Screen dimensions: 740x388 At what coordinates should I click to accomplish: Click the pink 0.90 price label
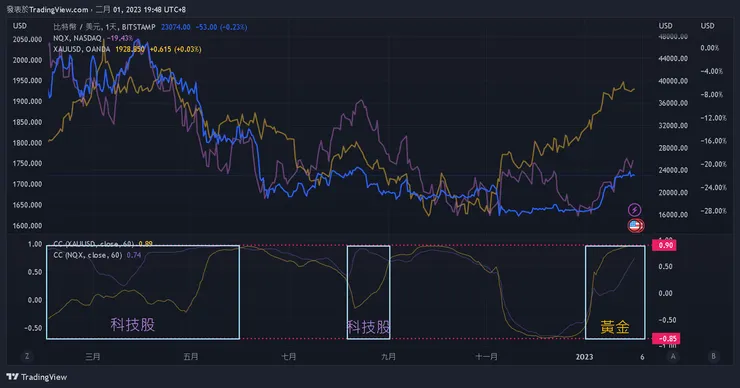point(665,245)
